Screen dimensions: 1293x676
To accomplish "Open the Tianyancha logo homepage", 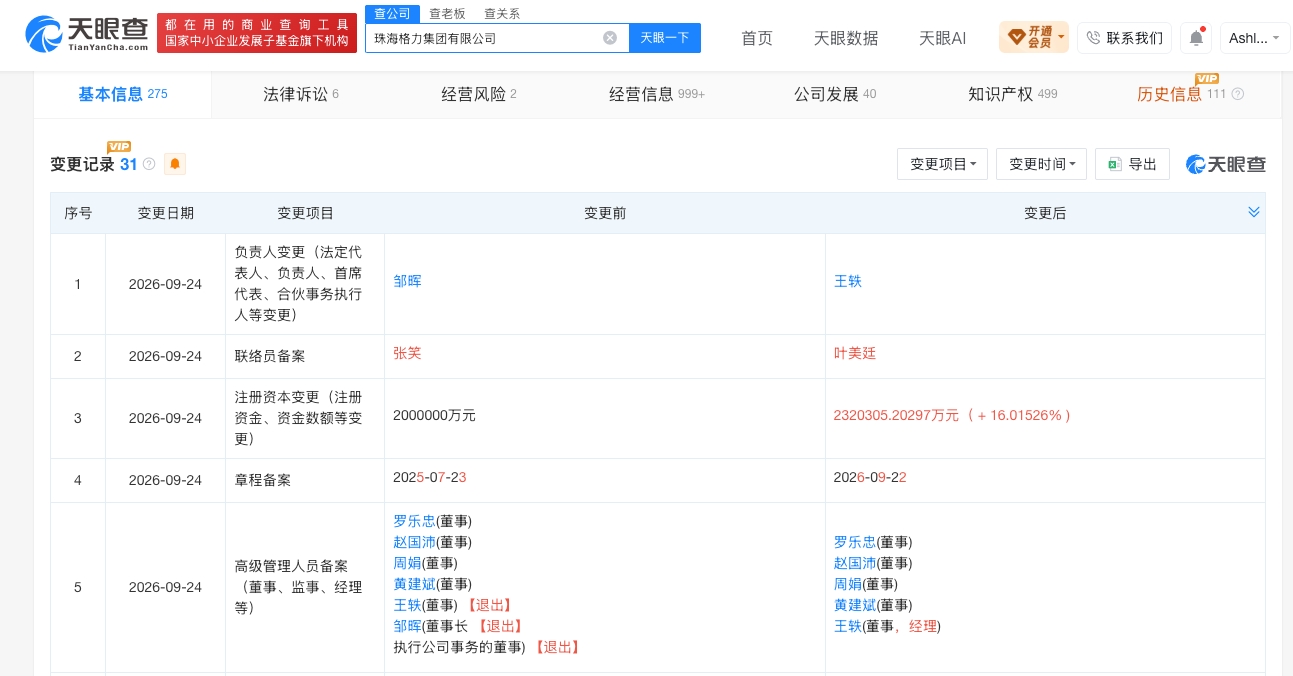I will (87, 34).
